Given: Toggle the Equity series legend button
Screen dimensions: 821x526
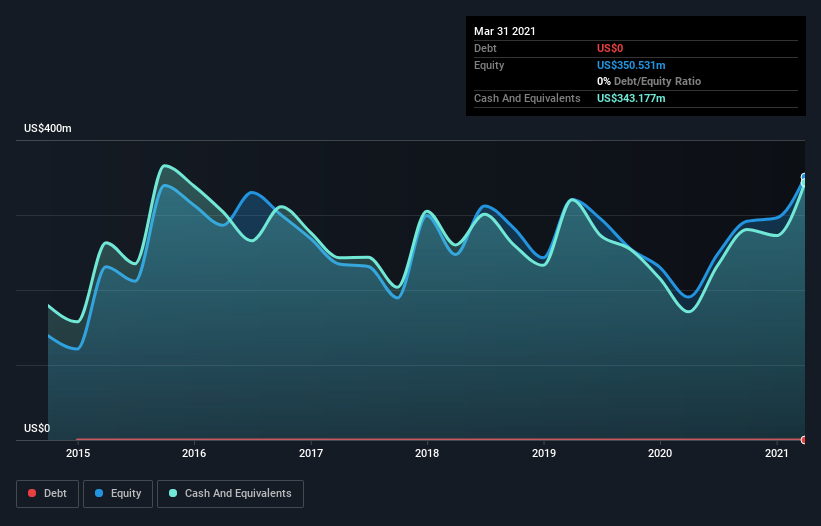Looking at the screenshot, I should point(118,494).
